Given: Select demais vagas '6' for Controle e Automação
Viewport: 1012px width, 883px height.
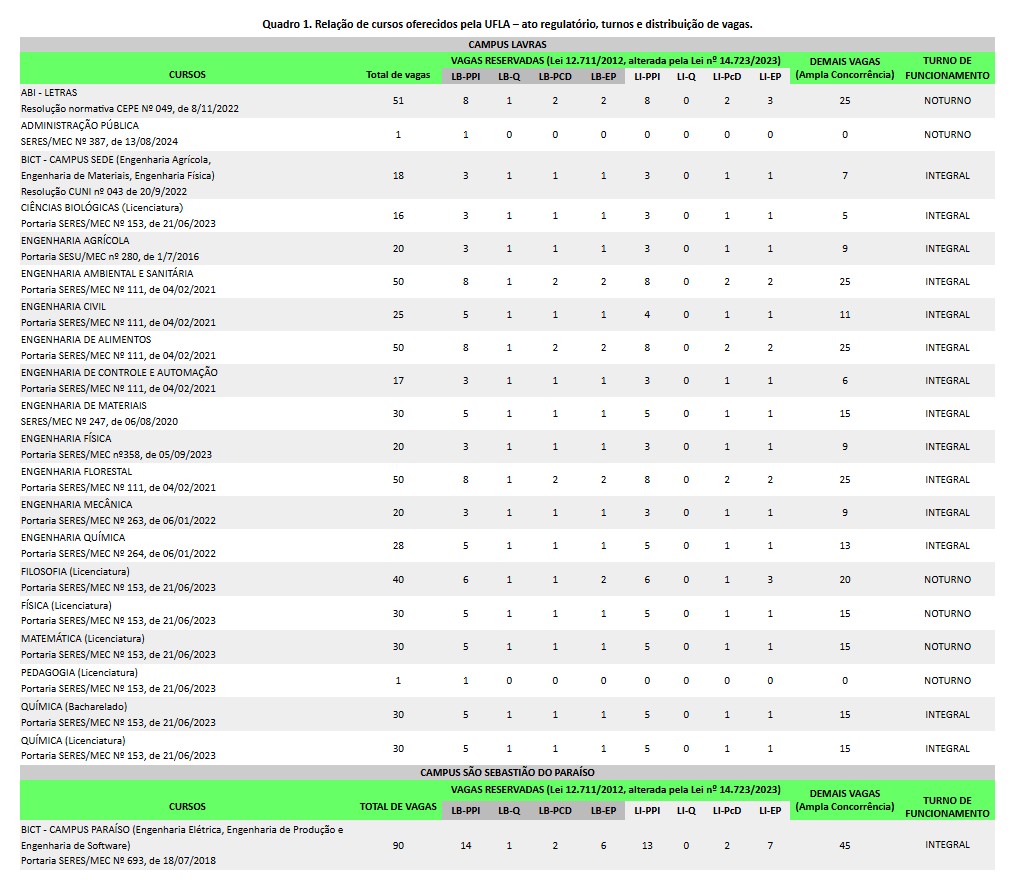Looking at the screenshot, I should click(845, 381).
